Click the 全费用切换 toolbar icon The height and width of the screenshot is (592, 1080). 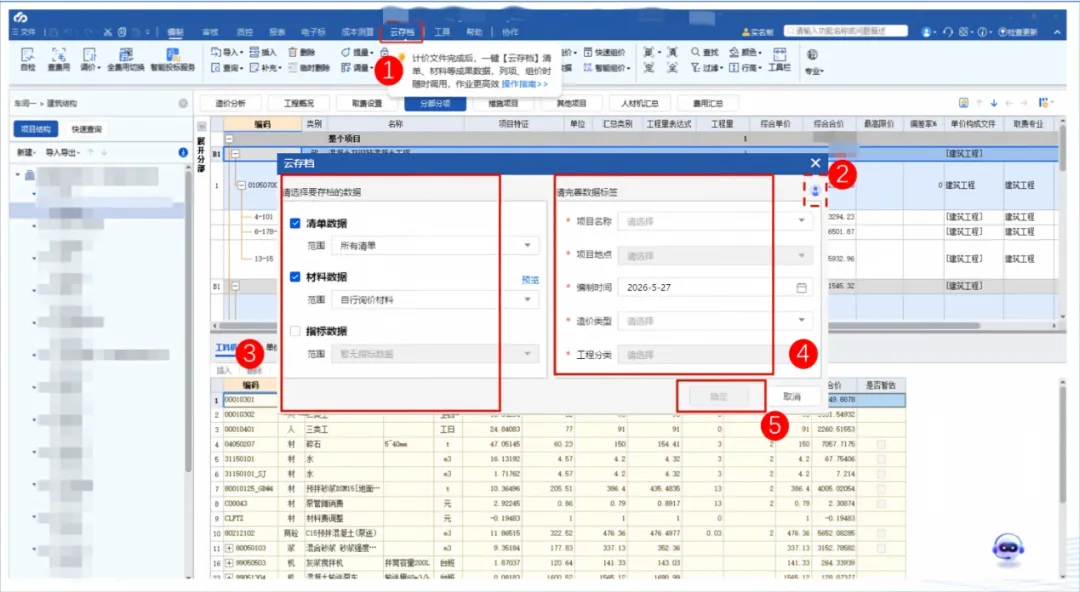pos(126,59)
